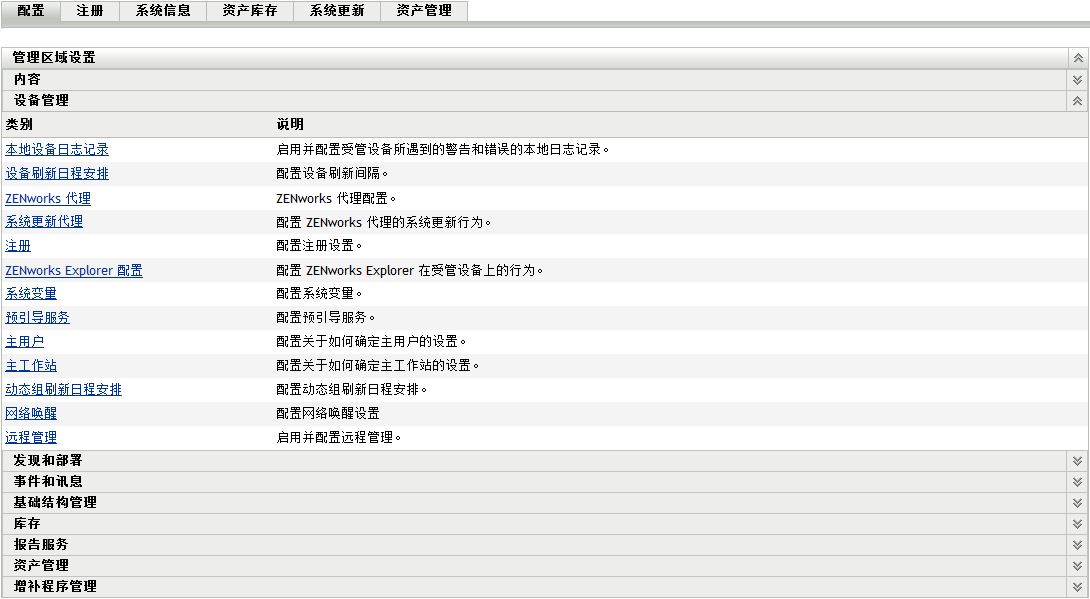
Task: Expand the 基础结构管理 section
Action: coord(1076,502)
